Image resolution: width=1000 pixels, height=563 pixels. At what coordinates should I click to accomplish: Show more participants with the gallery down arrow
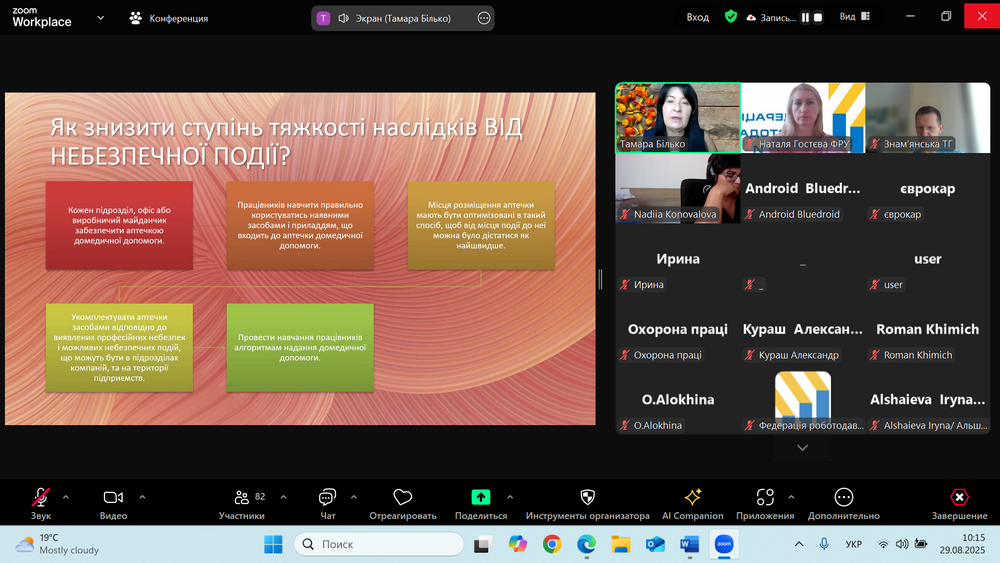[x=802, y=448]
